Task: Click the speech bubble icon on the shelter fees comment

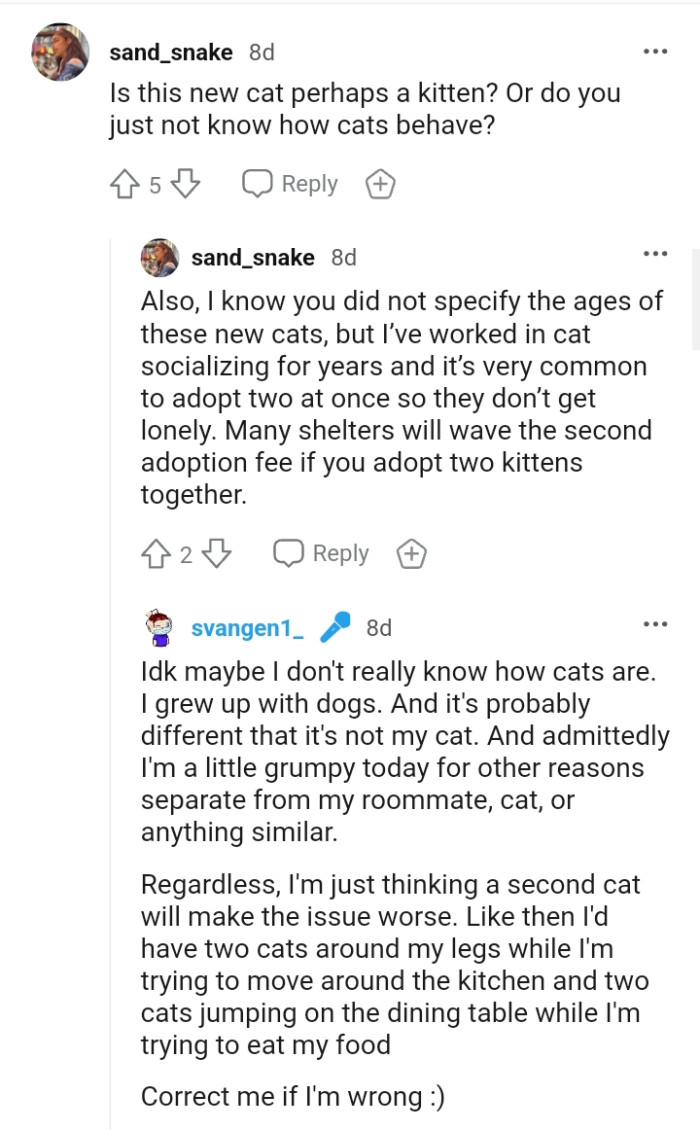Action: 288,552
